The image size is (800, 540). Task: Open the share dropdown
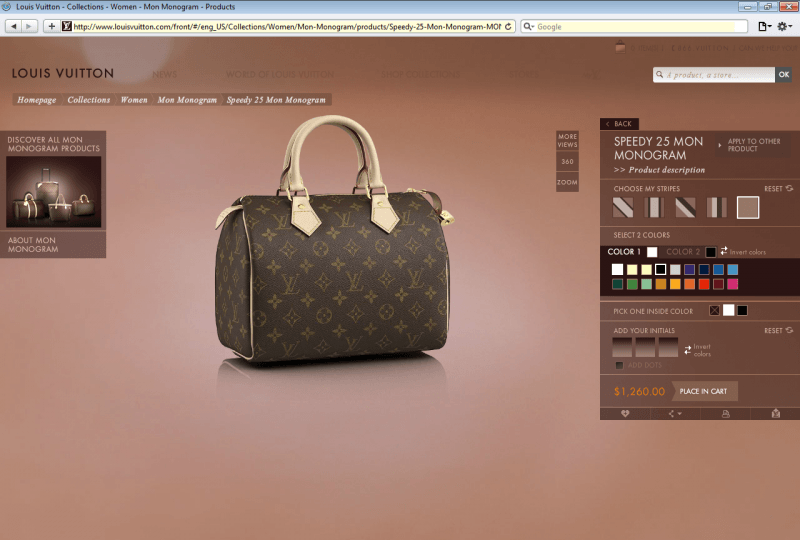[x=675, y=413]
